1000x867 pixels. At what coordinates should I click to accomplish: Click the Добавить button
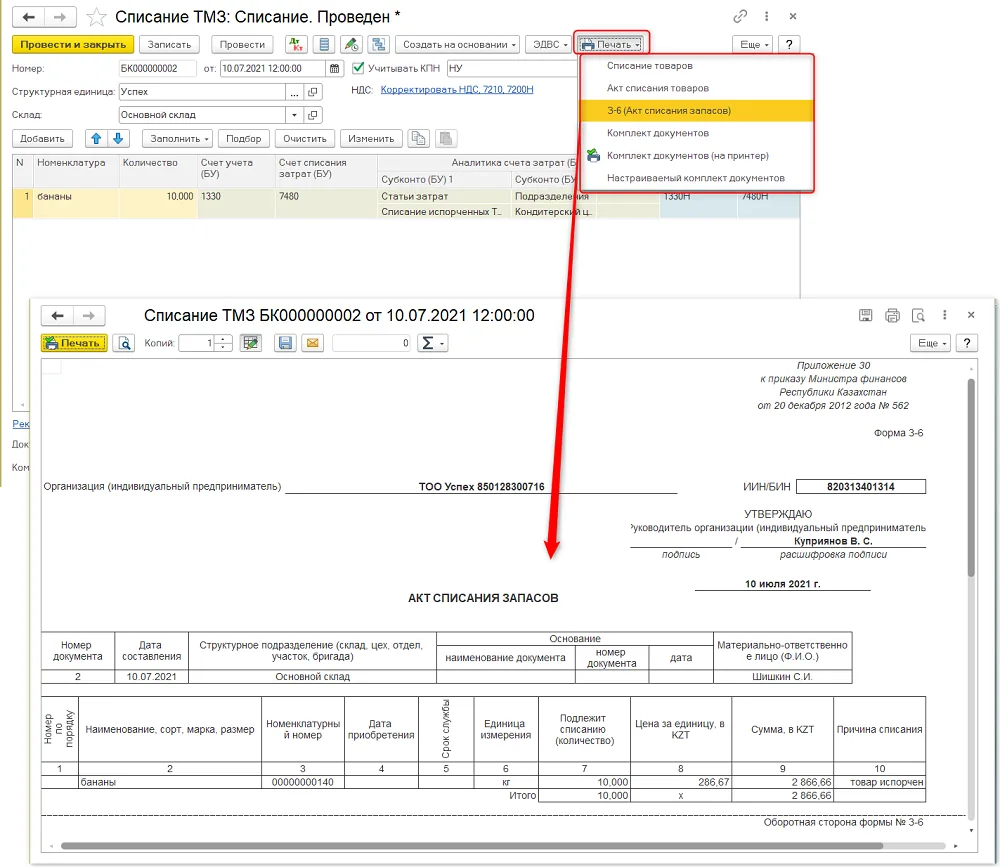click(42, 138)
